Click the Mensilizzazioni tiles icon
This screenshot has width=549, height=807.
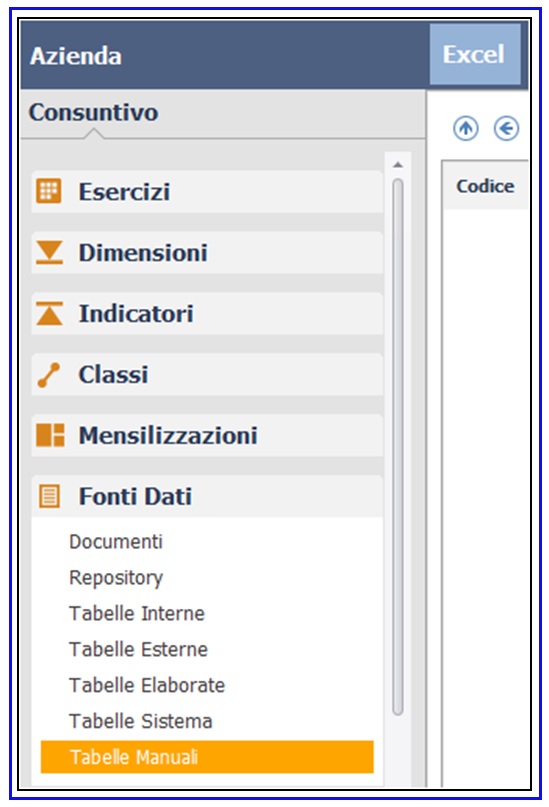[50, 435]
